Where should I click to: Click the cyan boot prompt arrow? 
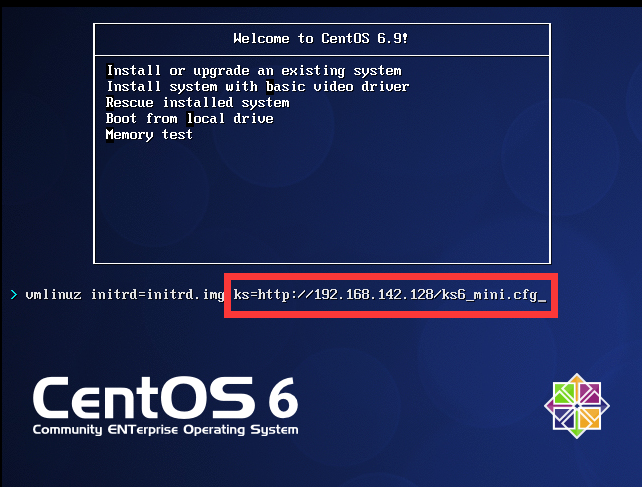click(14, 294)
